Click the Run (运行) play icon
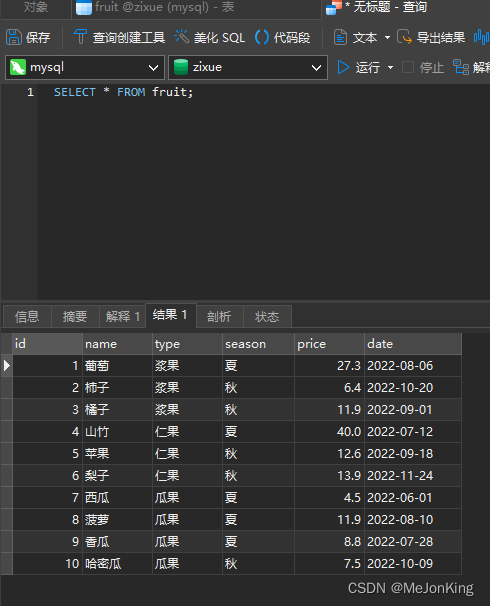The width and height of the screenshot is (490, 606). click(x=343, y=67)
